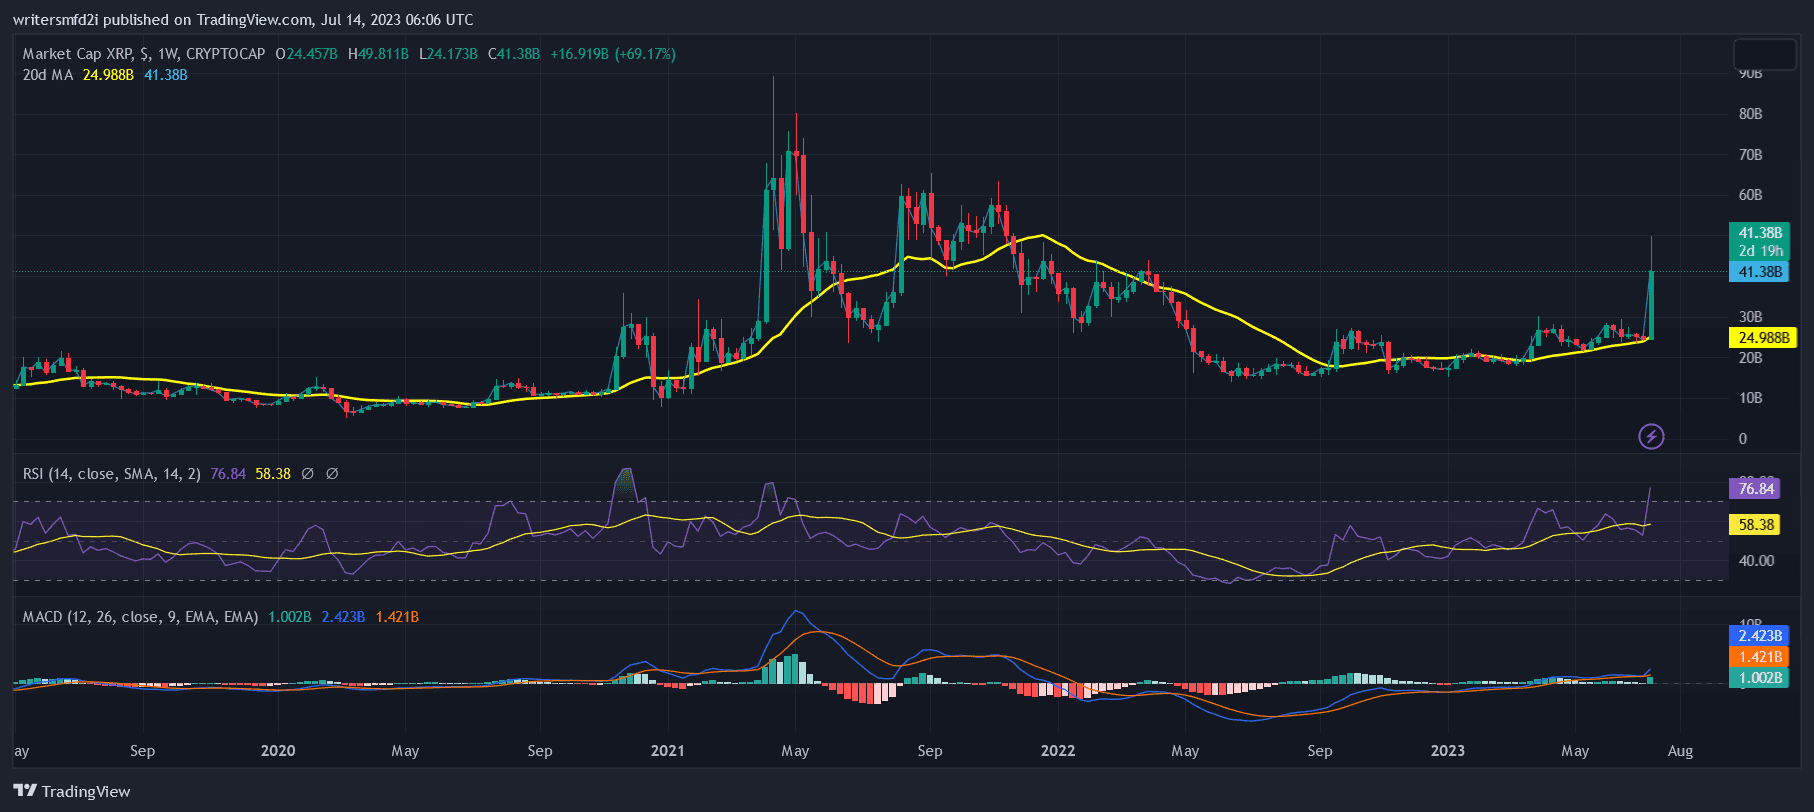
Task: Click the blue 41.38B price axis label
Action: [1760, 272]
